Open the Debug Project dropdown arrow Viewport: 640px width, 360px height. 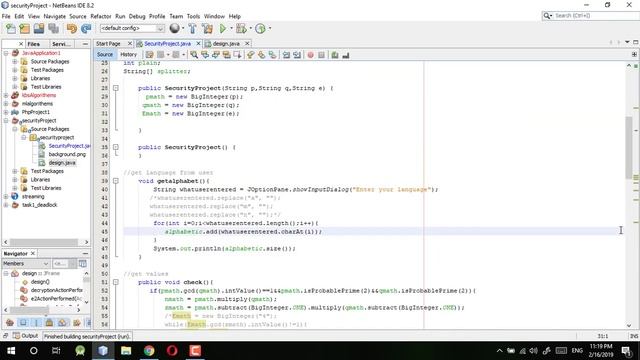(251, 28)
